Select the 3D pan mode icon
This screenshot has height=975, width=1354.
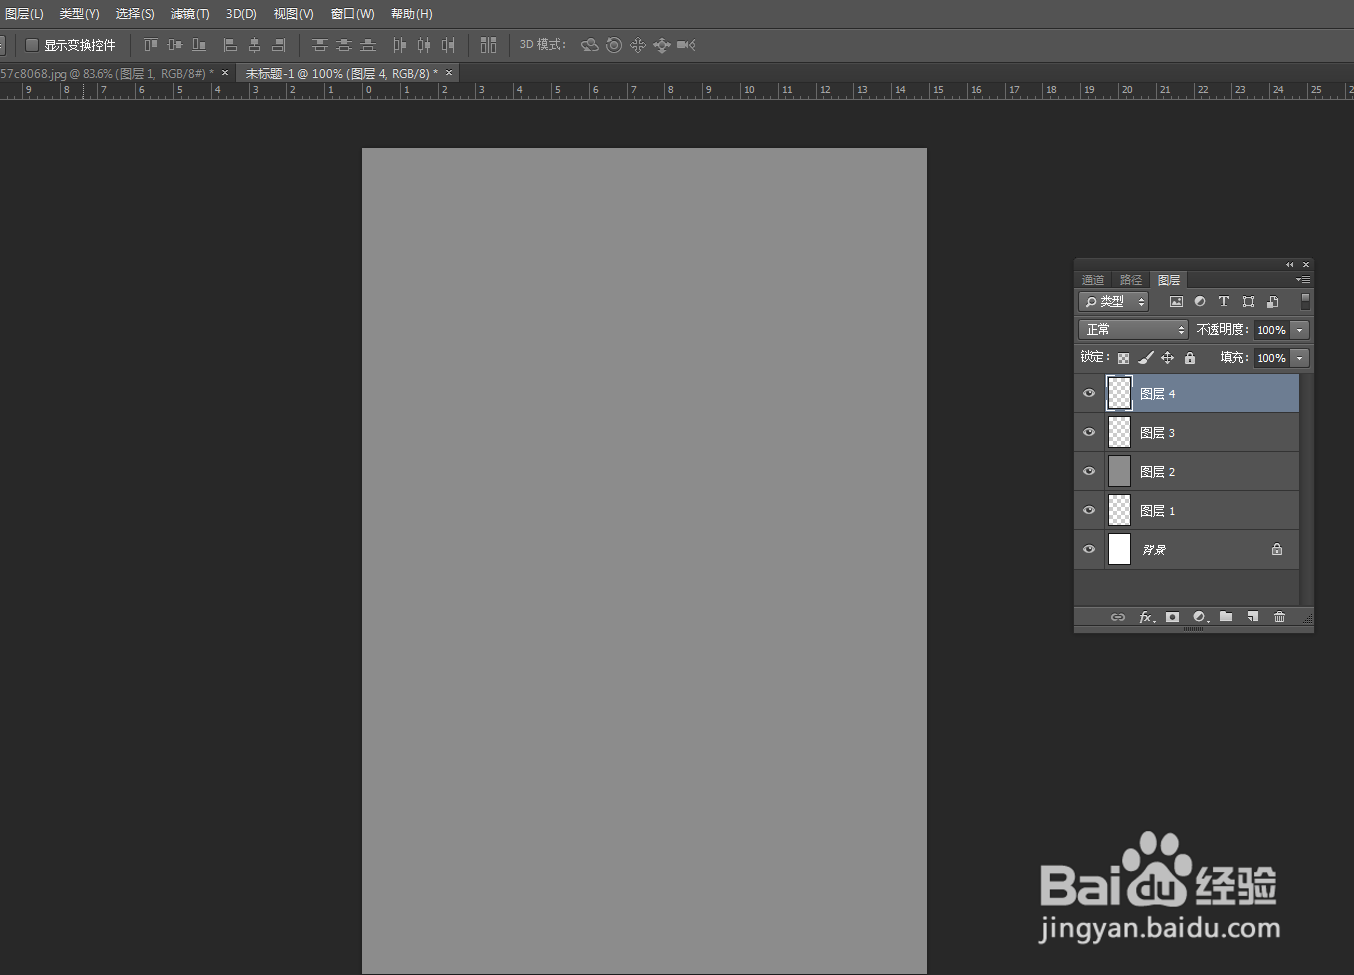[638, 45]
